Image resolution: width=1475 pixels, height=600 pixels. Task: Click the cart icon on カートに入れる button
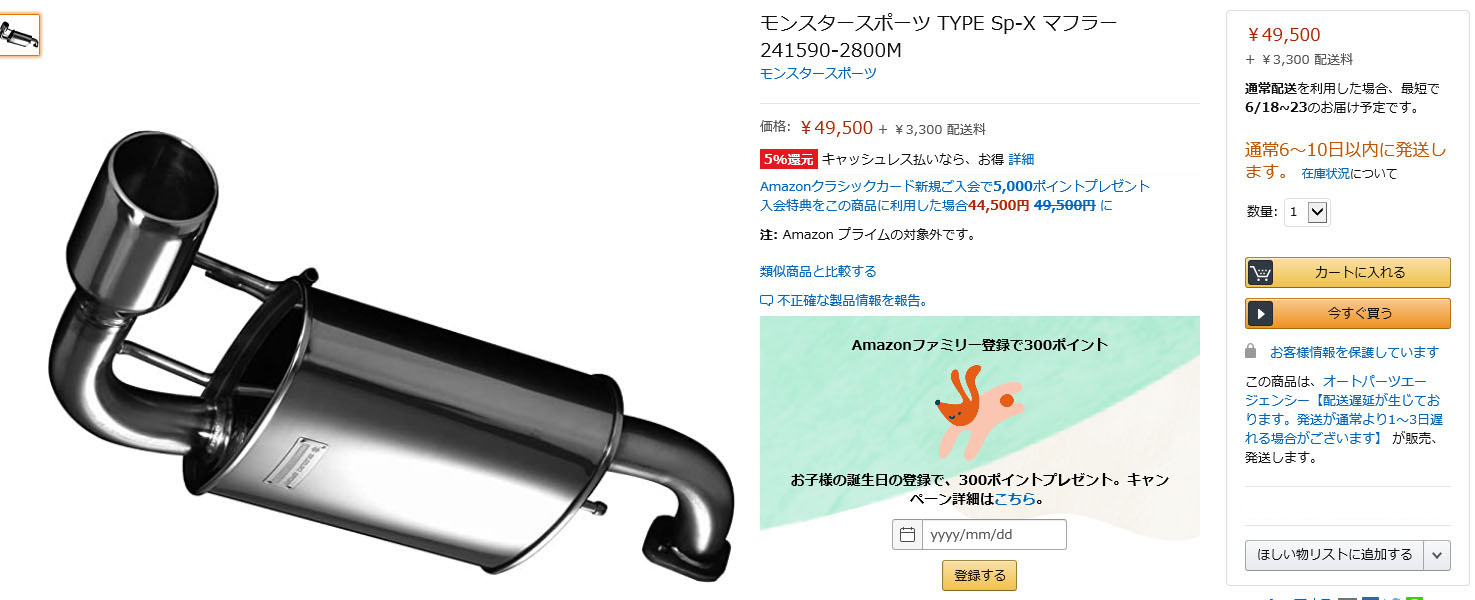point(1260,273)
